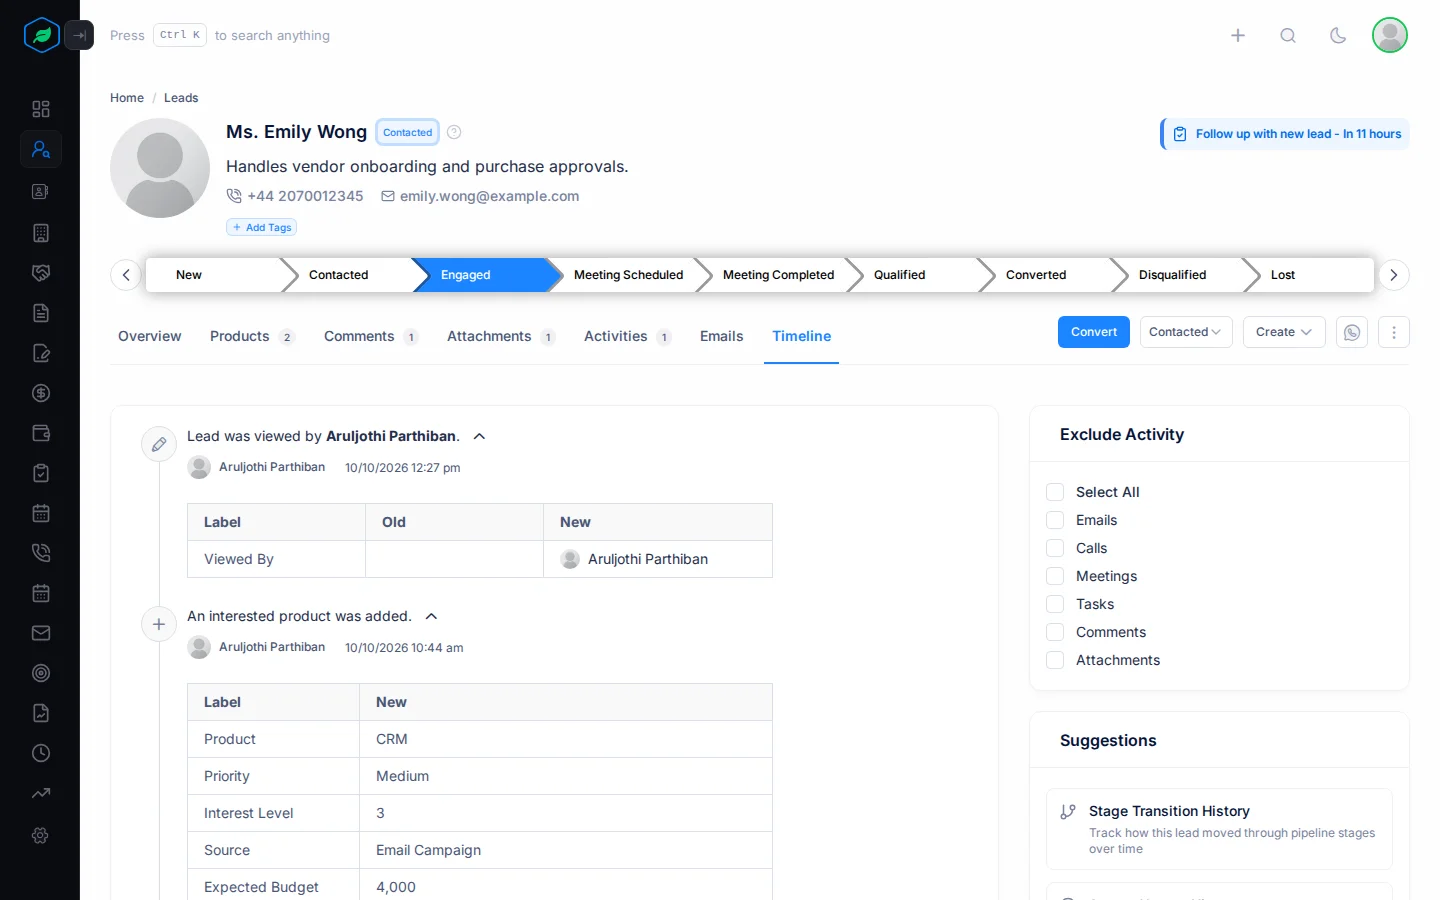Screen dimensions: 1440x900
Task: Open the Create dropdown
Action: click(1284, 332)
